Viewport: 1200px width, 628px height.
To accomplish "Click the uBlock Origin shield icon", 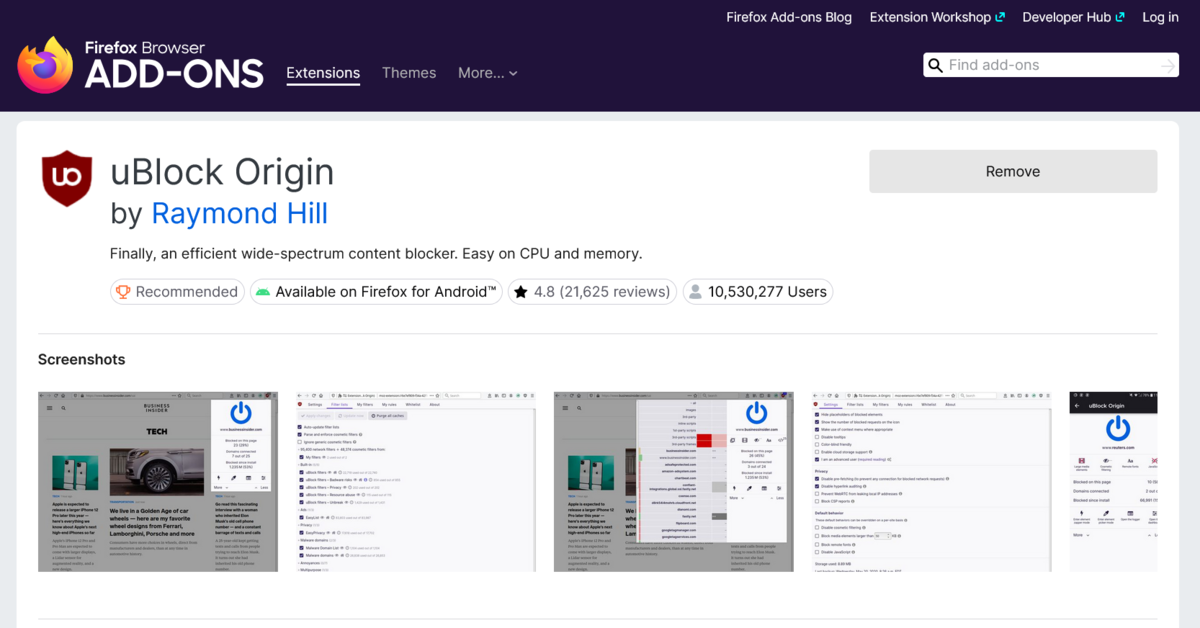I will click(x=67, y=179).
